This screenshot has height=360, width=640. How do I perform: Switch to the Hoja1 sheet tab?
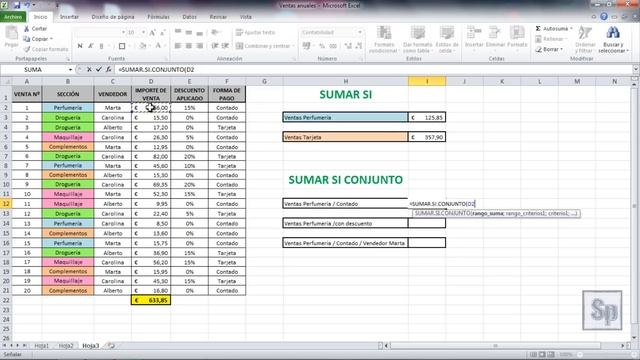tap(41, 346)
